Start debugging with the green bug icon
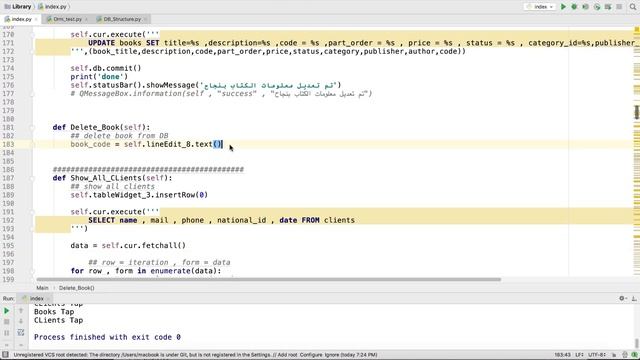Image resolution: width=640 pixels, height=360 pixels. (574, 7)
